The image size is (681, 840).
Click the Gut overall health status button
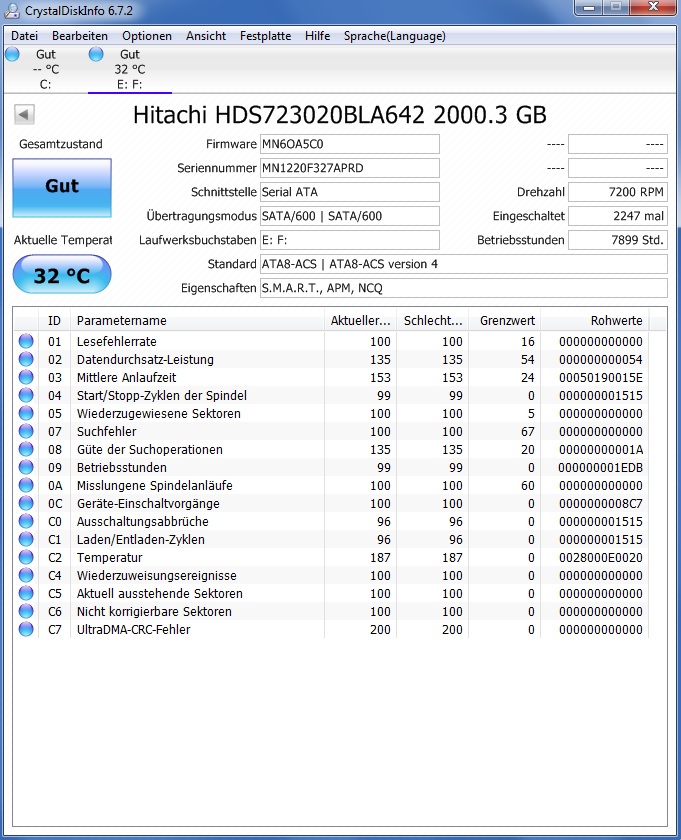[x=62, y=188]
